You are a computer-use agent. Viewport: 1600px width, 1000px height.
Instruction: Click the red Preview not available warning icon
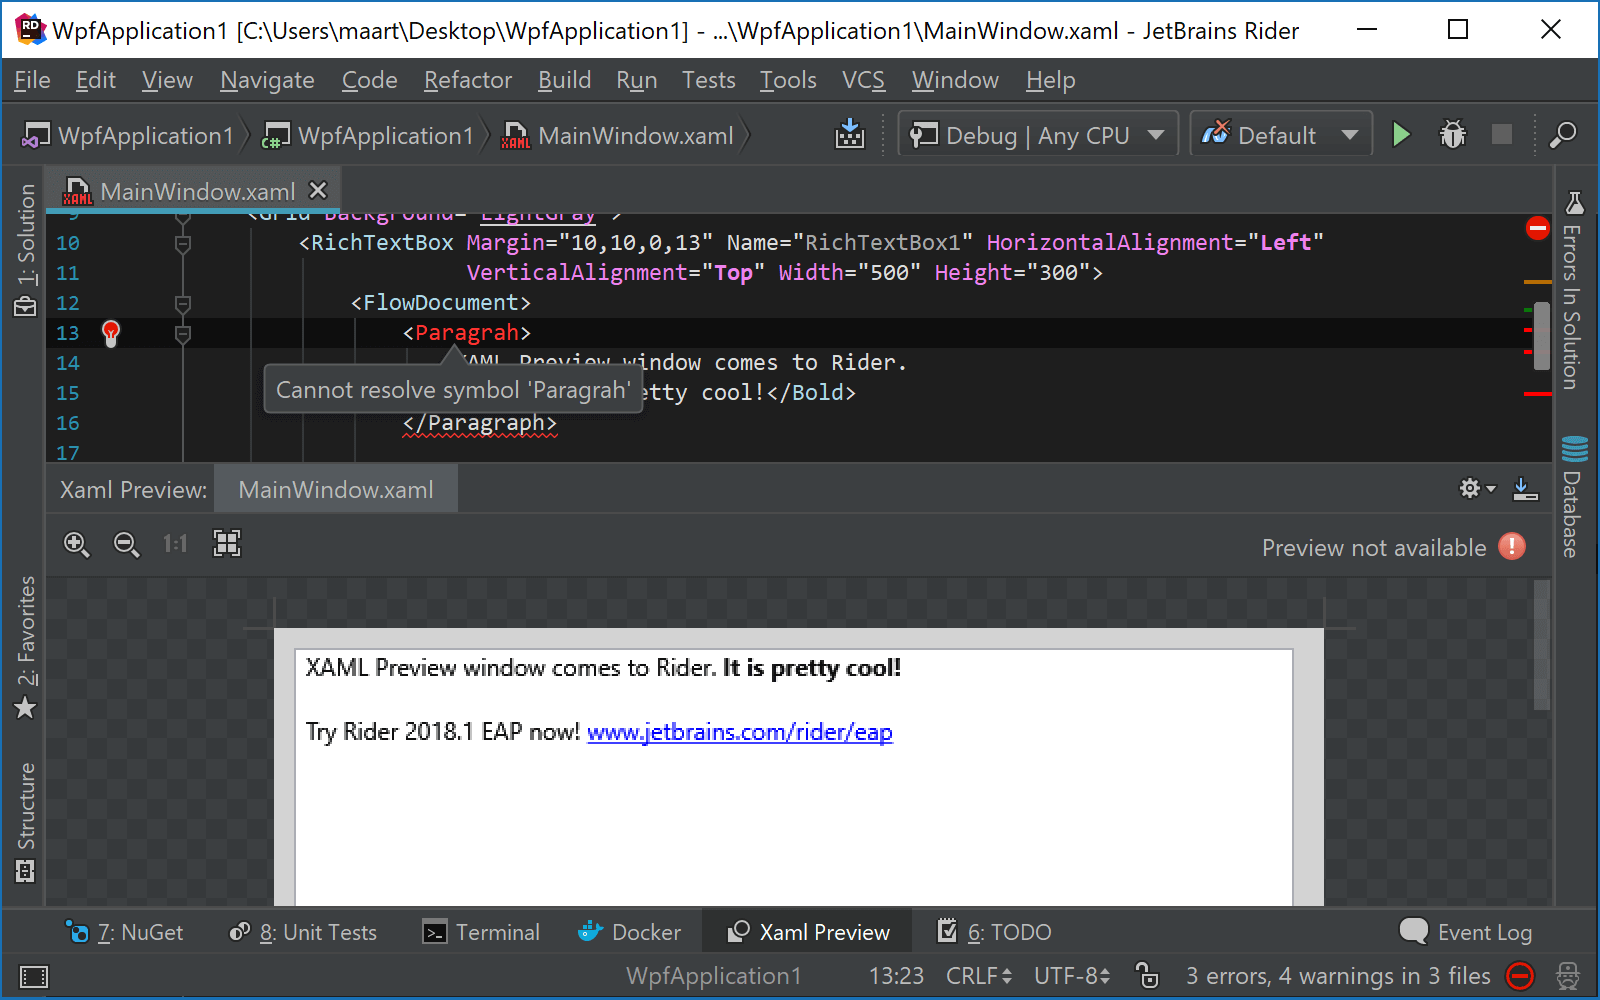1512,546
